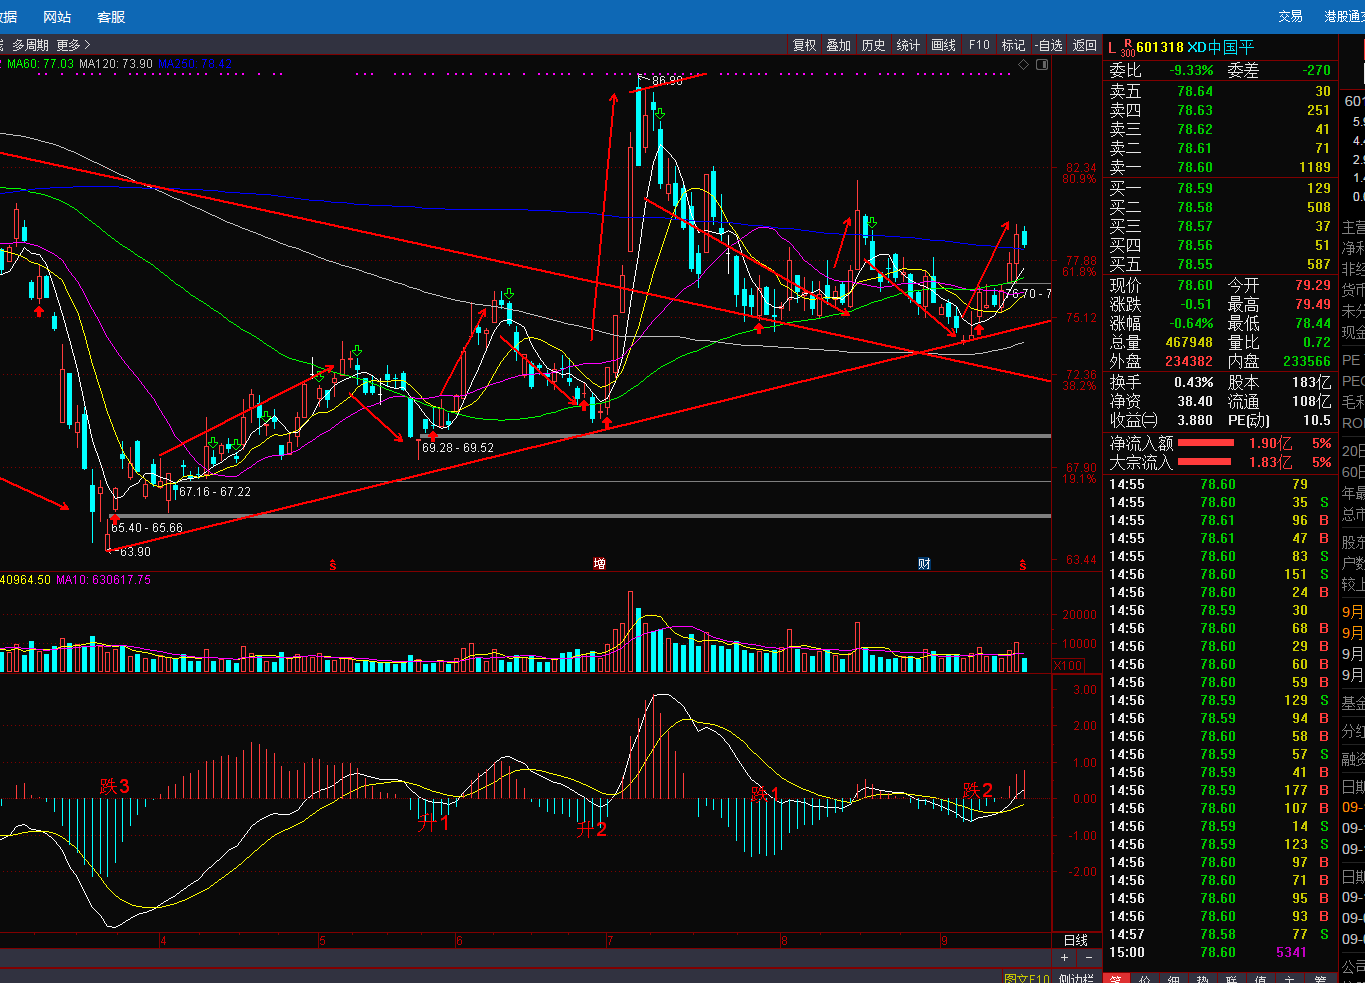Zoom in the chart with plus button
This screenshot has width=1365, height=983.
(x=1064, y=958)
